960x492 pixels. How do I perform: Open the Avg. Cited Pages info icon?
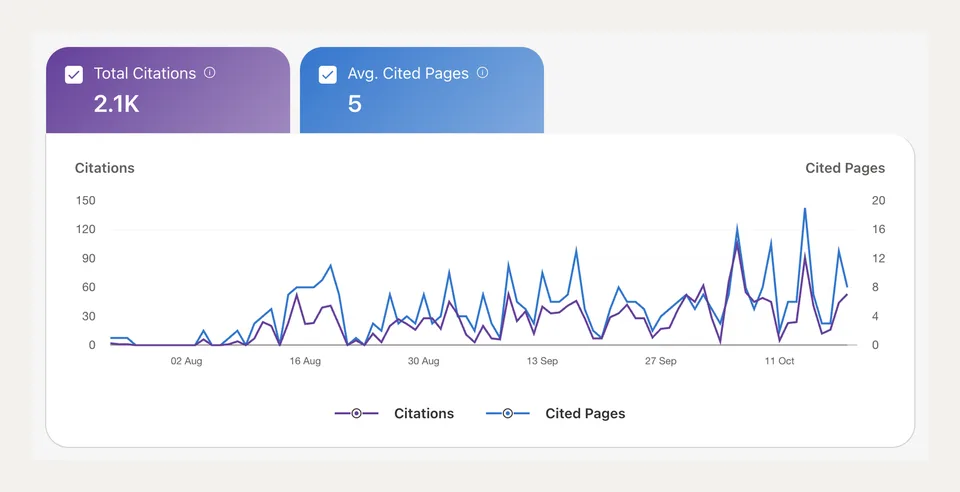click(482, 73)
